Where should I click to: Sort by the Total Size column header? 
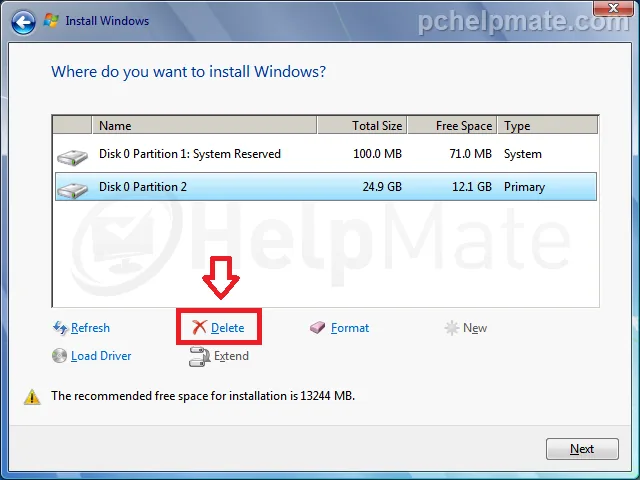[362, 125]
